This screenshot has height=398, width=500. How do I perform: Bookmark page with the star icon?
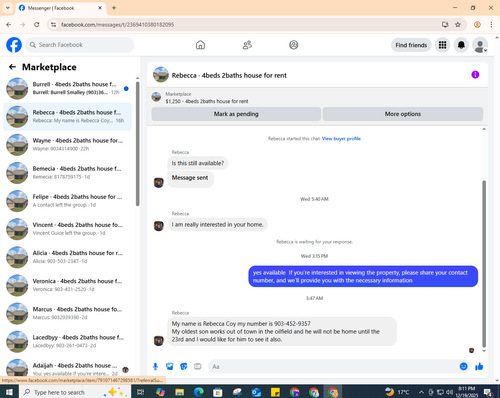click(458, 25)
